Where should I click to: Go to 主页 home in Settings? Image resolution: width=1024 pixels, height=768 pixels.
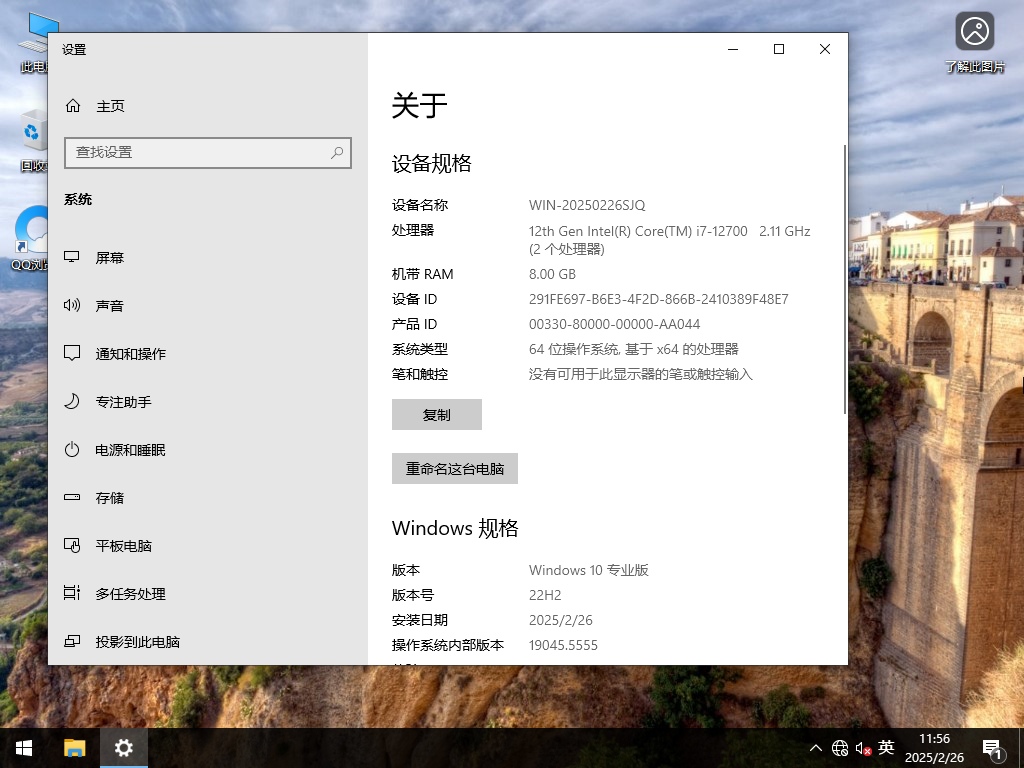(108, 105)
